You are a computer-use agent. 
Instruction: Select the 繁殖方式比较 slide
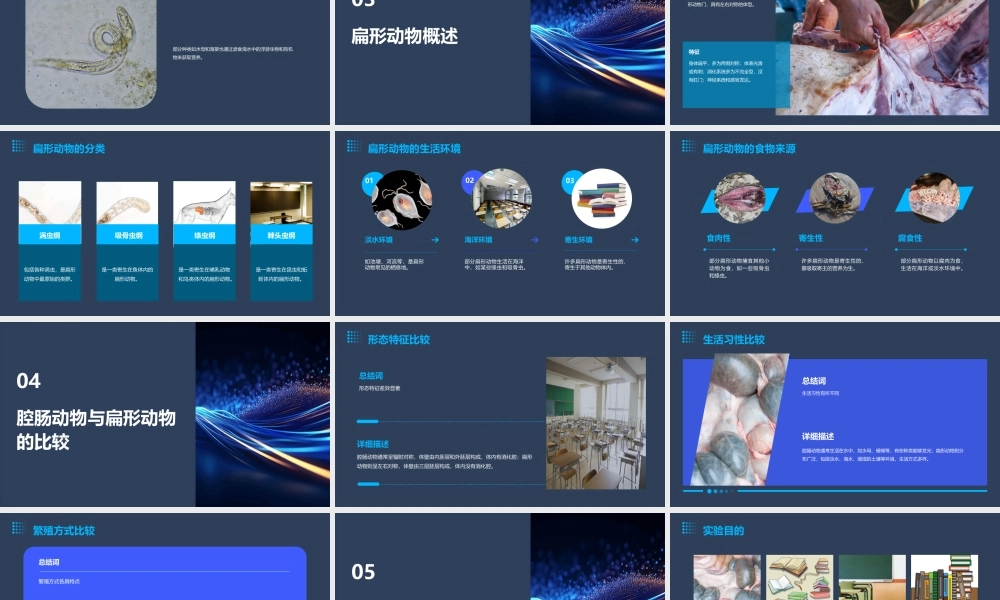point(165,557)
